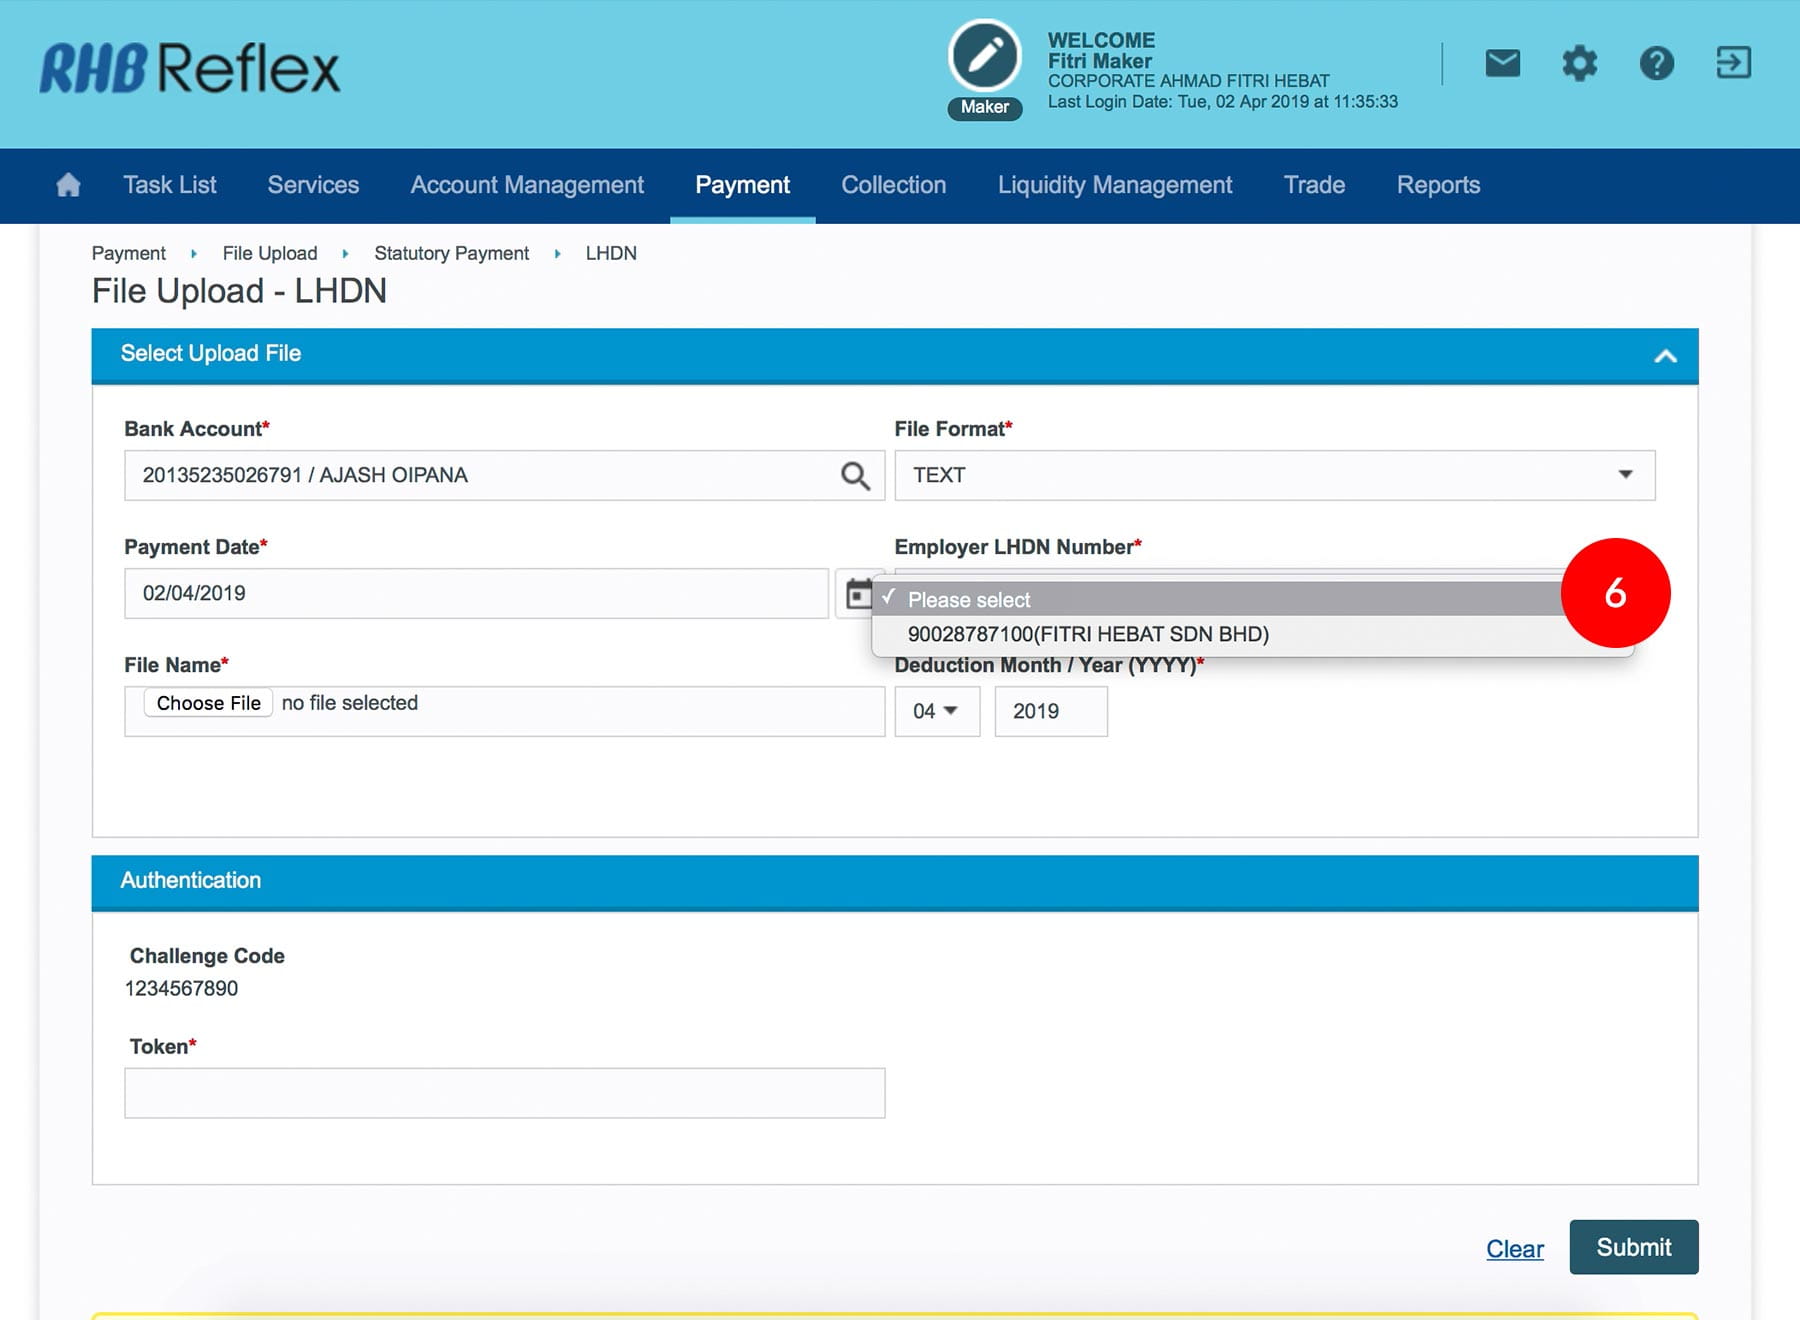Focus the Token input field
This screenshot has height=1320, width=1800.
504,1093
